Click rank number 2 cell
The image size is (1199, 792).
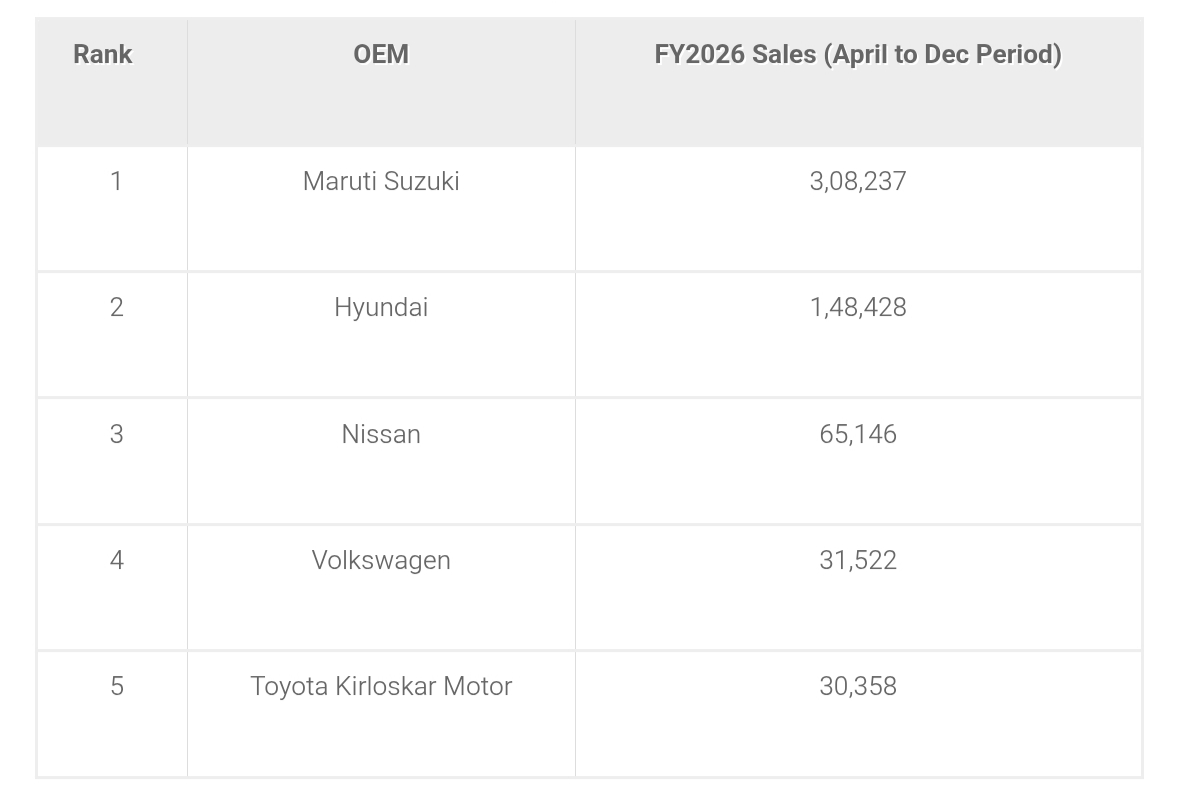click(116, 307)
